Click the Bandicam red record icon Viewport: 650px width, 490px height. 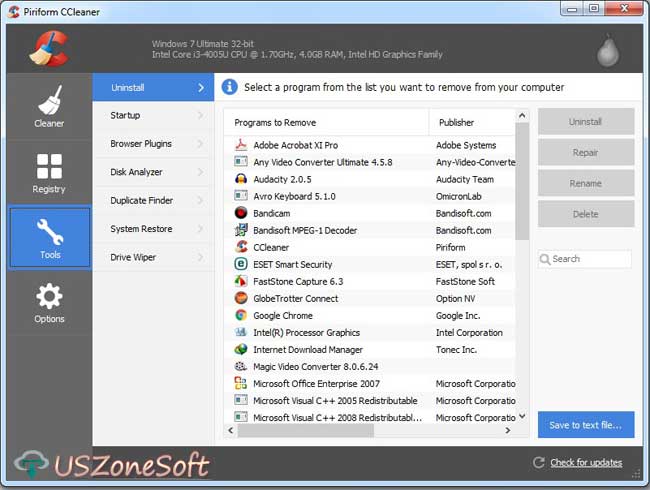tap(241, 213)
